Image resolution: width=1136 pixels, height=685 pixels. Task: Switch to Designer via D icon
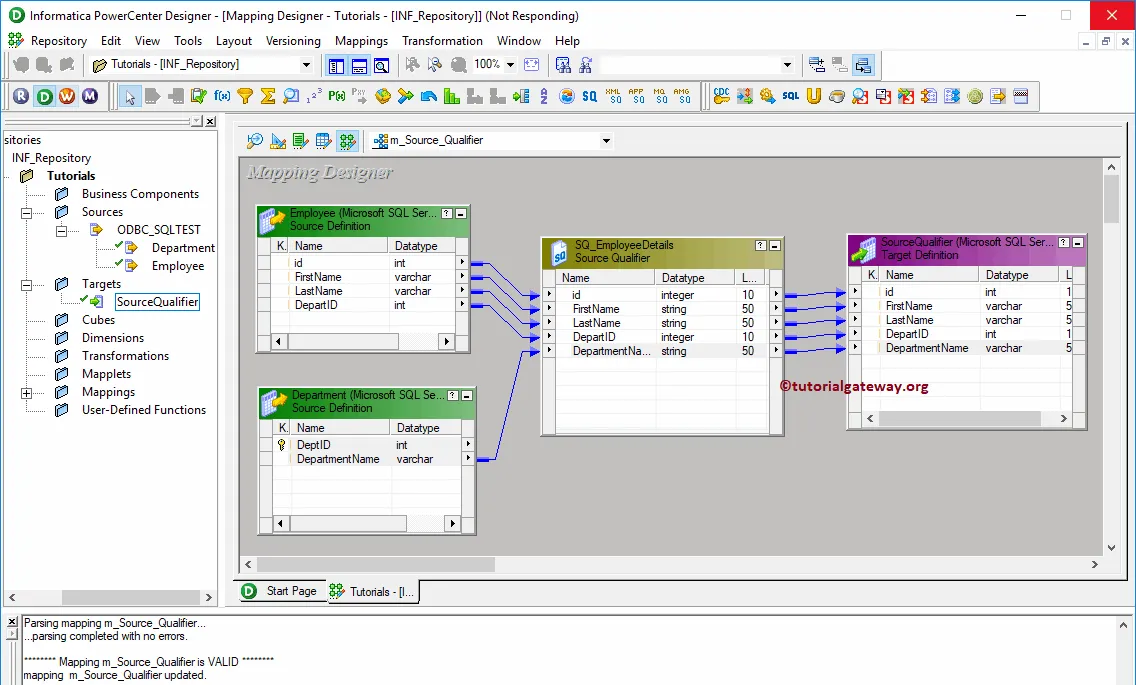pyautogui.click(x=44, y=96)
